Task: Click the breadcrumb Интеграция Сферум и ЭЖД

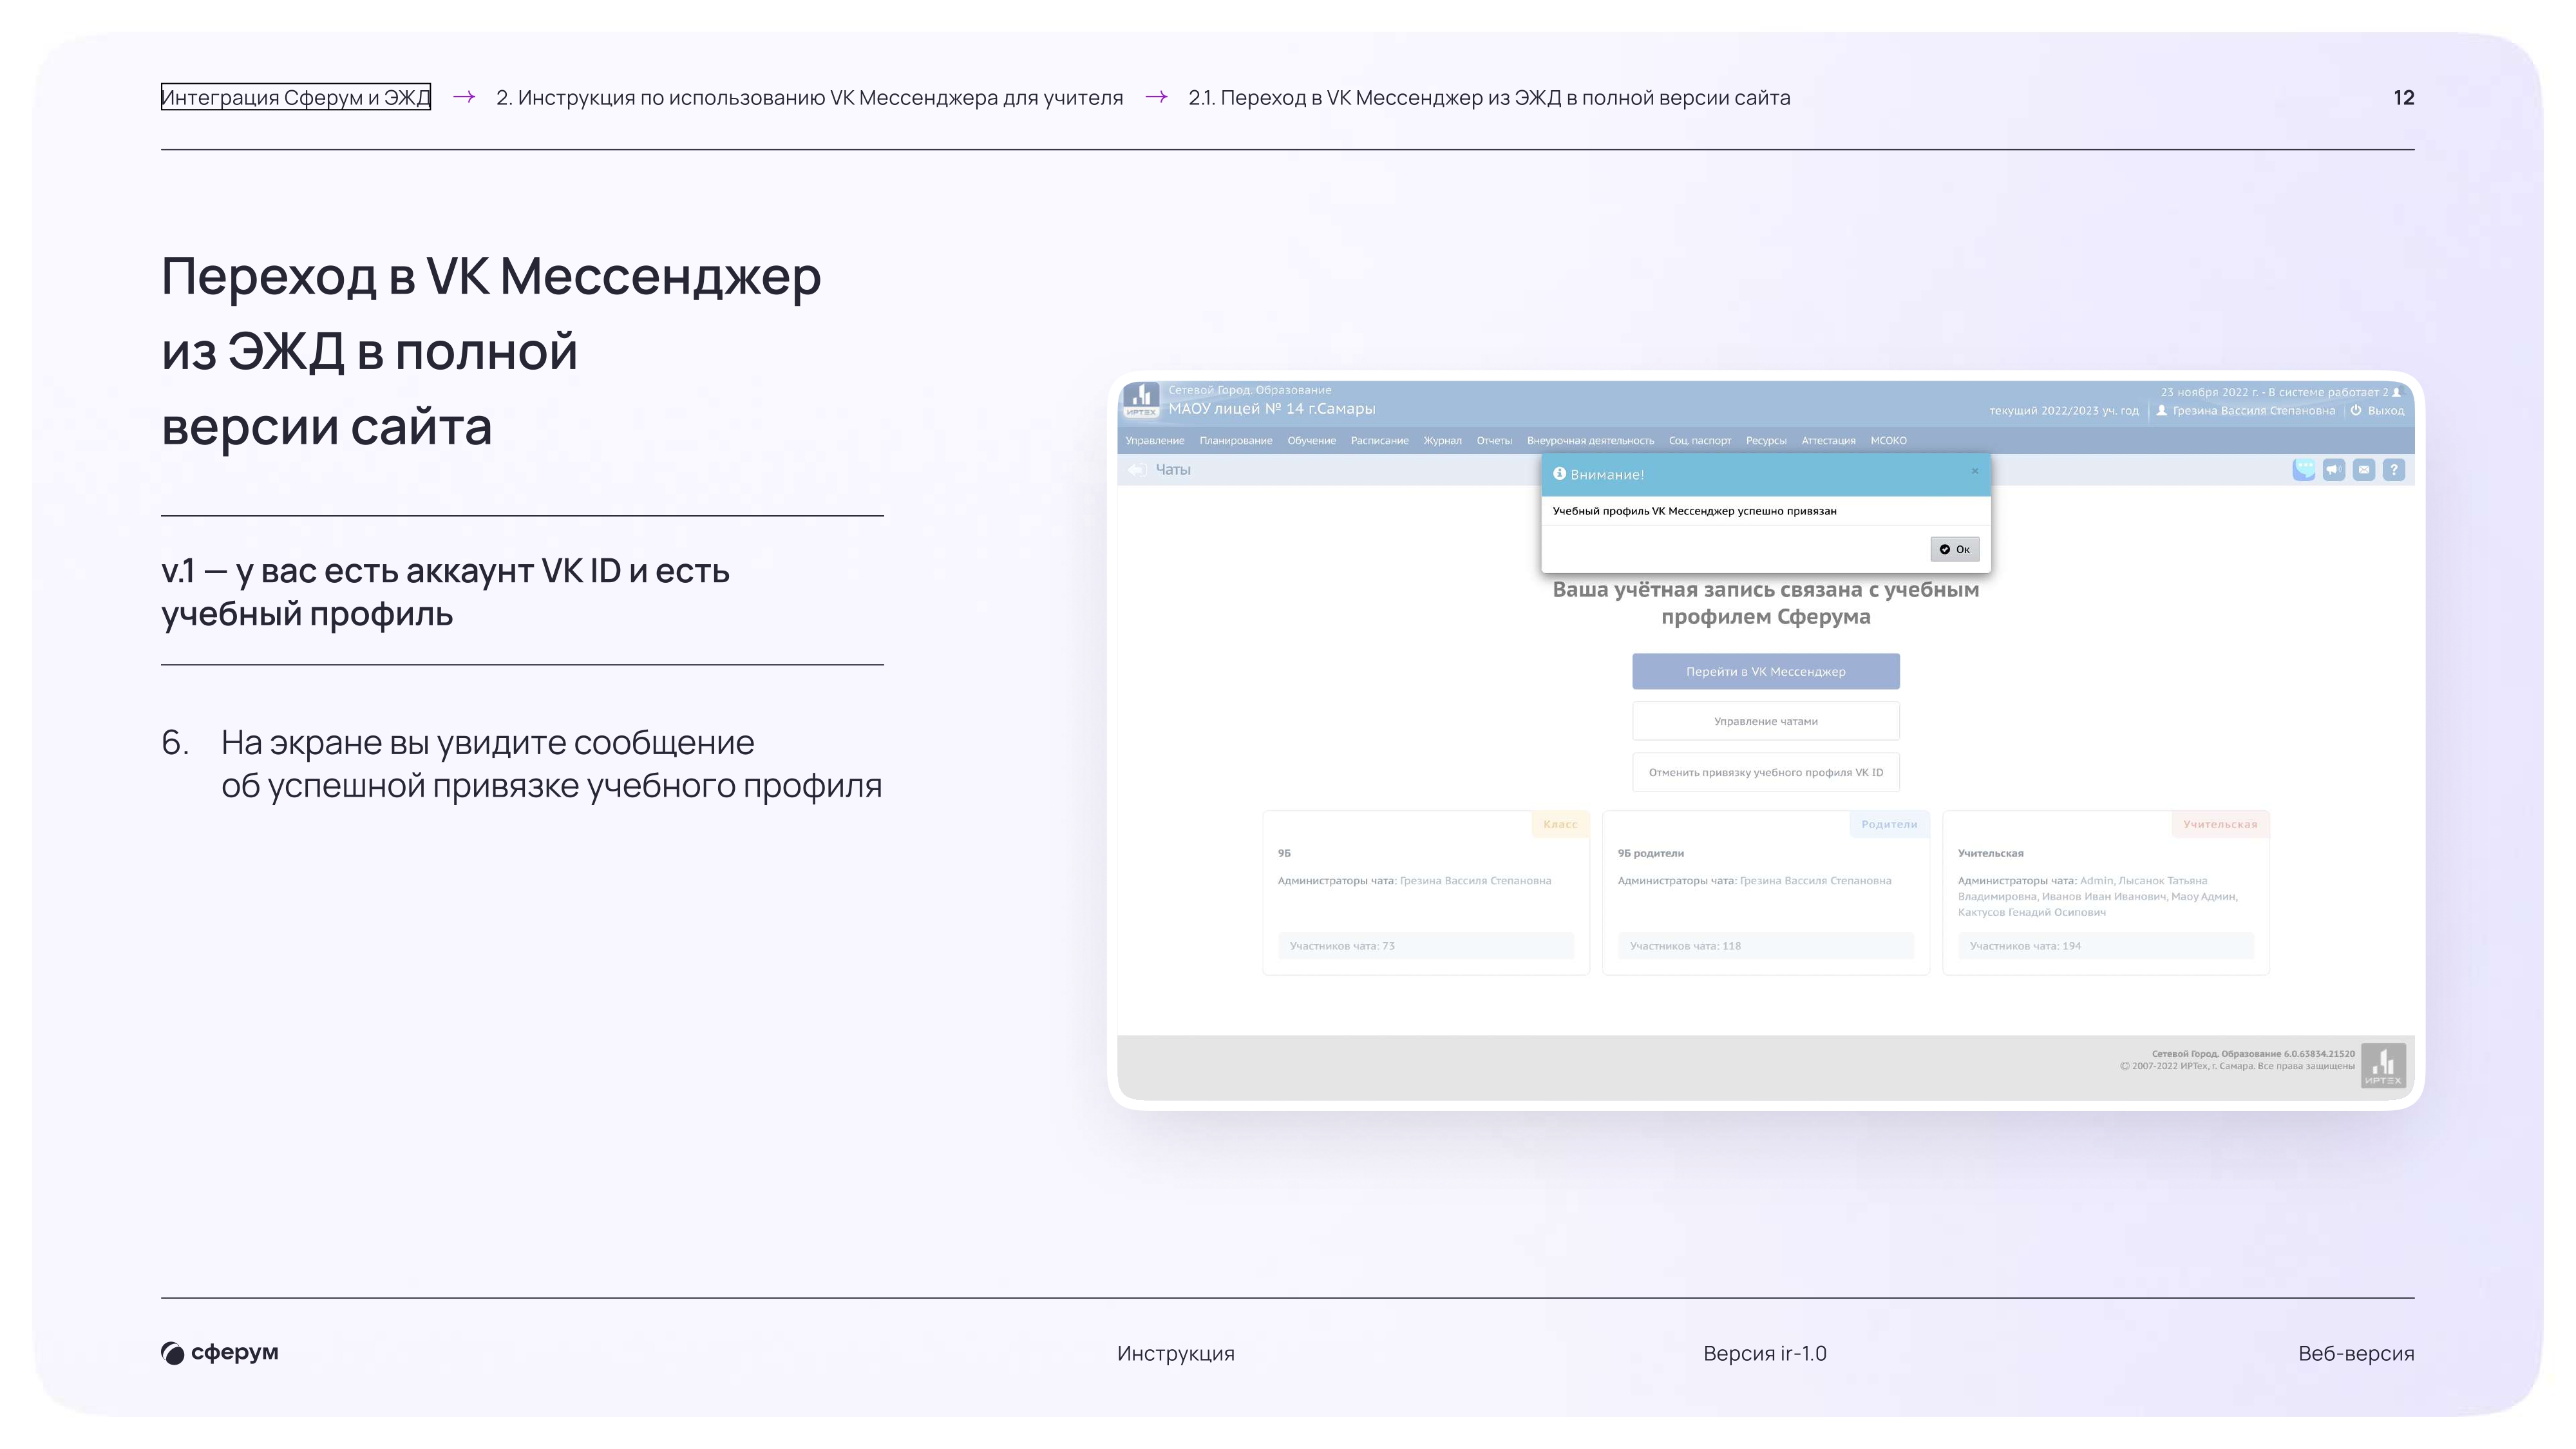Action: pos(296,97)
